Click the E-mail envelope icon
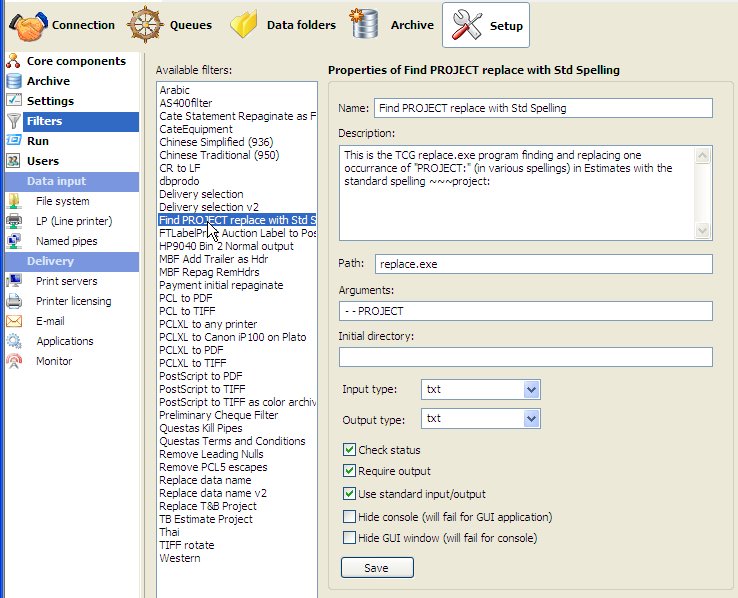The height and width of the screenshot is (598, 738). pyautogui.click(x=14, y=321)
